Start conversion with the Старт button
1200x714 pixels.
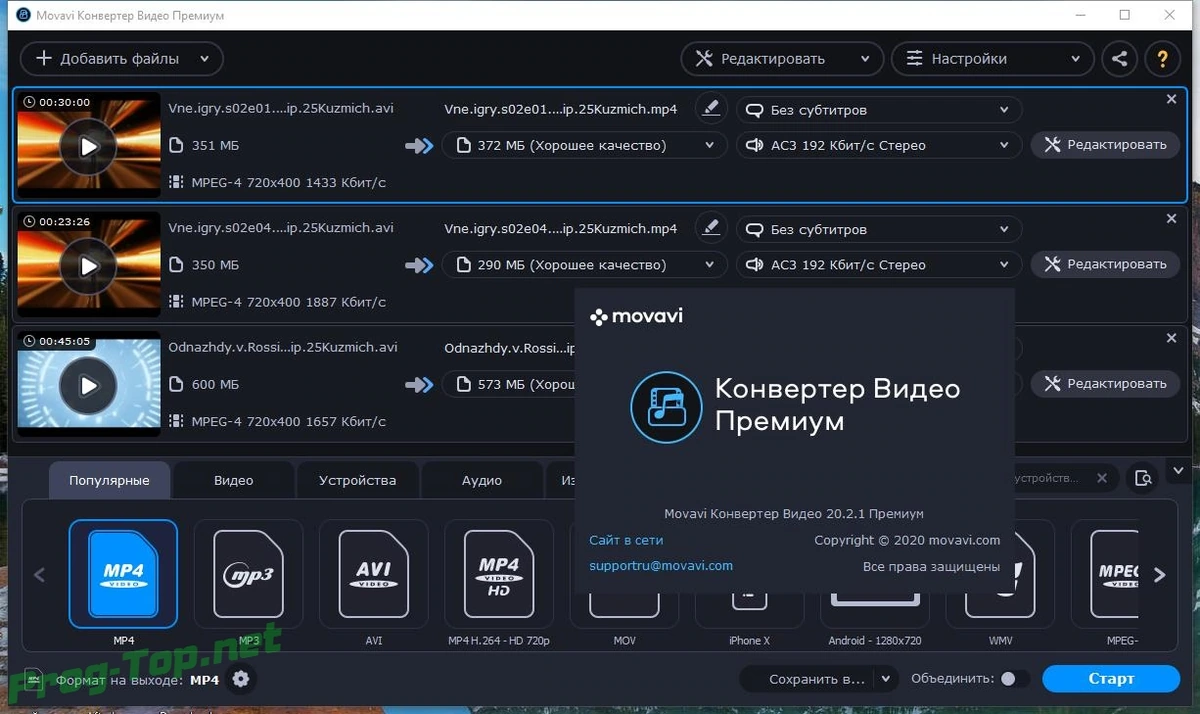click(x=1111, y=679)
